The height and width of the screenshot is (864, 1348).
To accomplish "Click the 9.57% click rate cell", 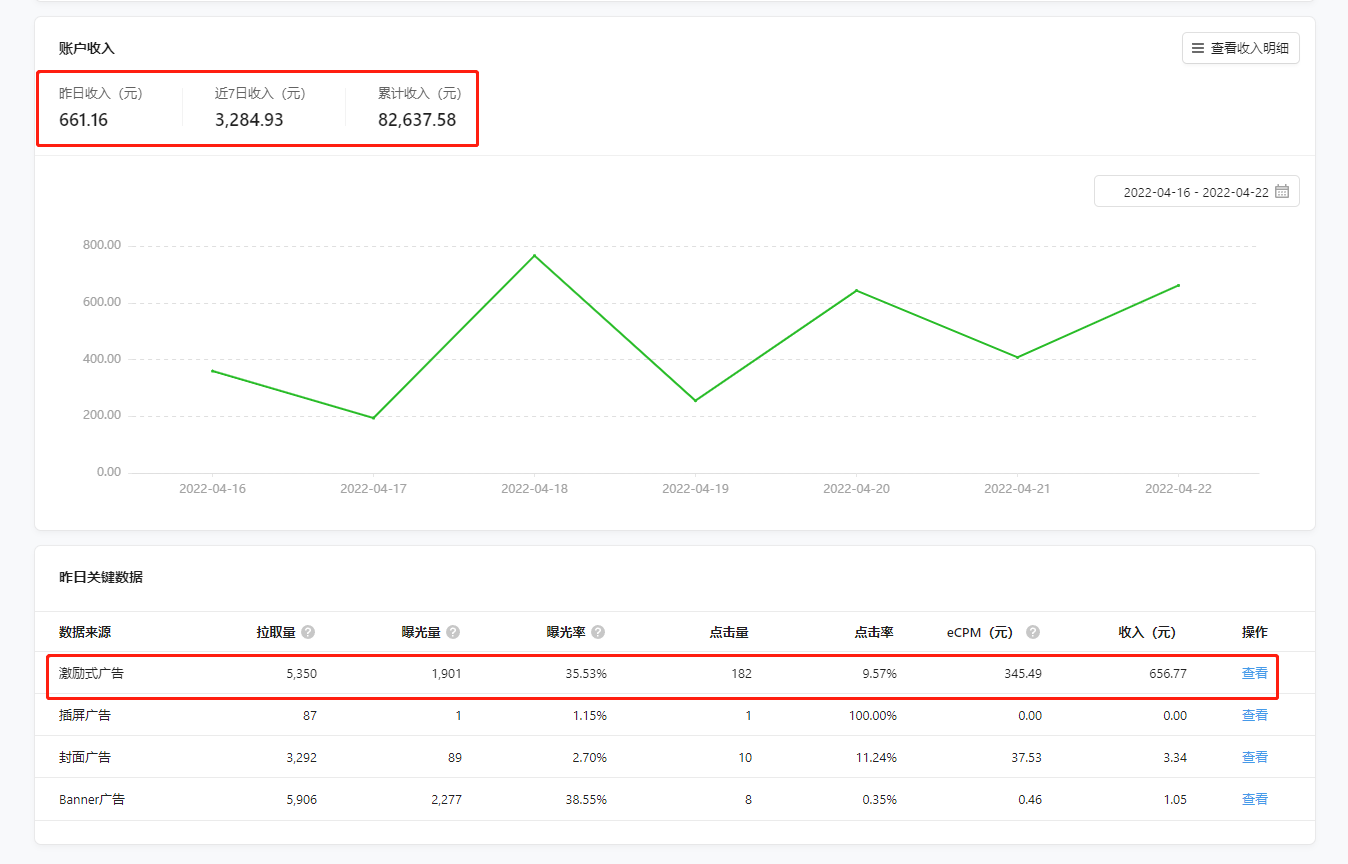I will point(879,674).
